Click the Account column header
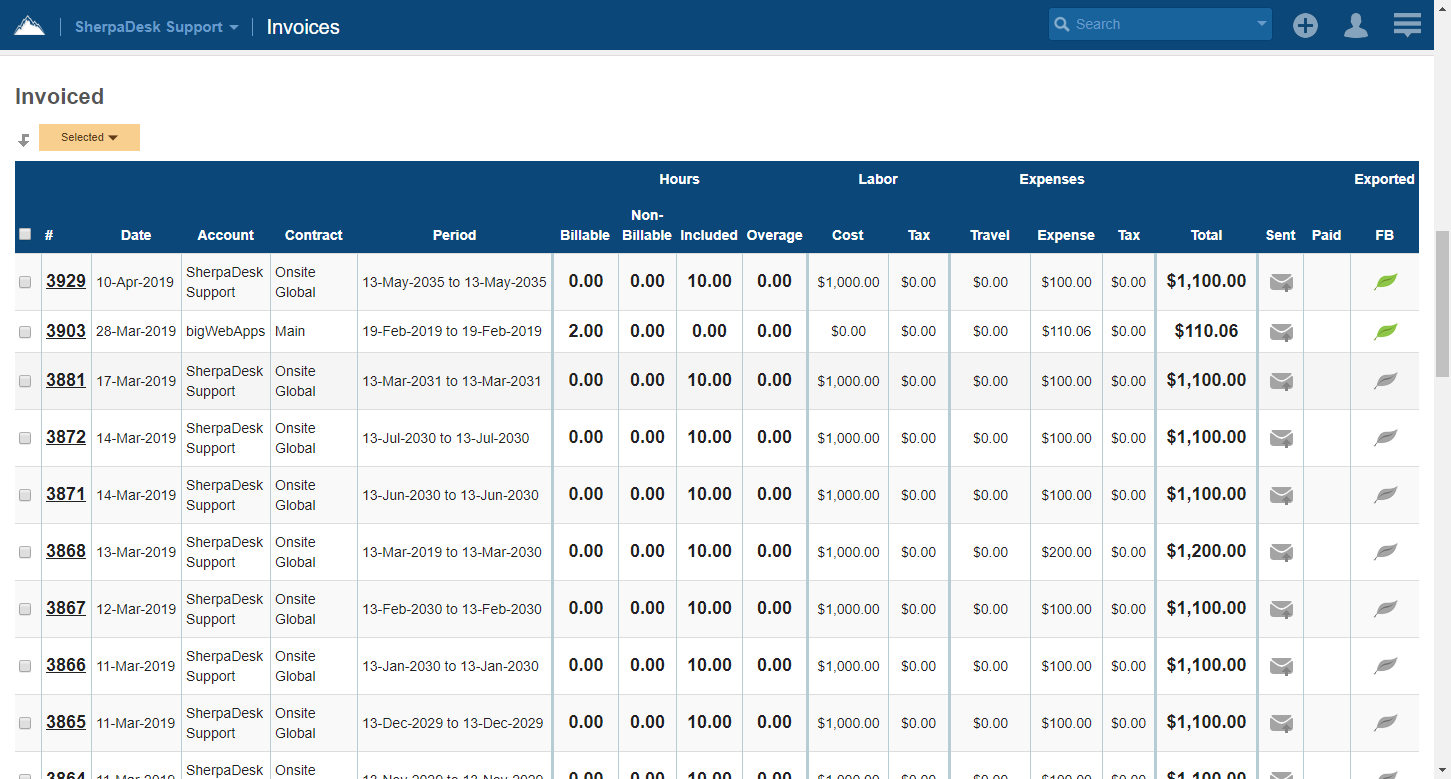This screenshot has height=779, width=1451. pos(226,235)
